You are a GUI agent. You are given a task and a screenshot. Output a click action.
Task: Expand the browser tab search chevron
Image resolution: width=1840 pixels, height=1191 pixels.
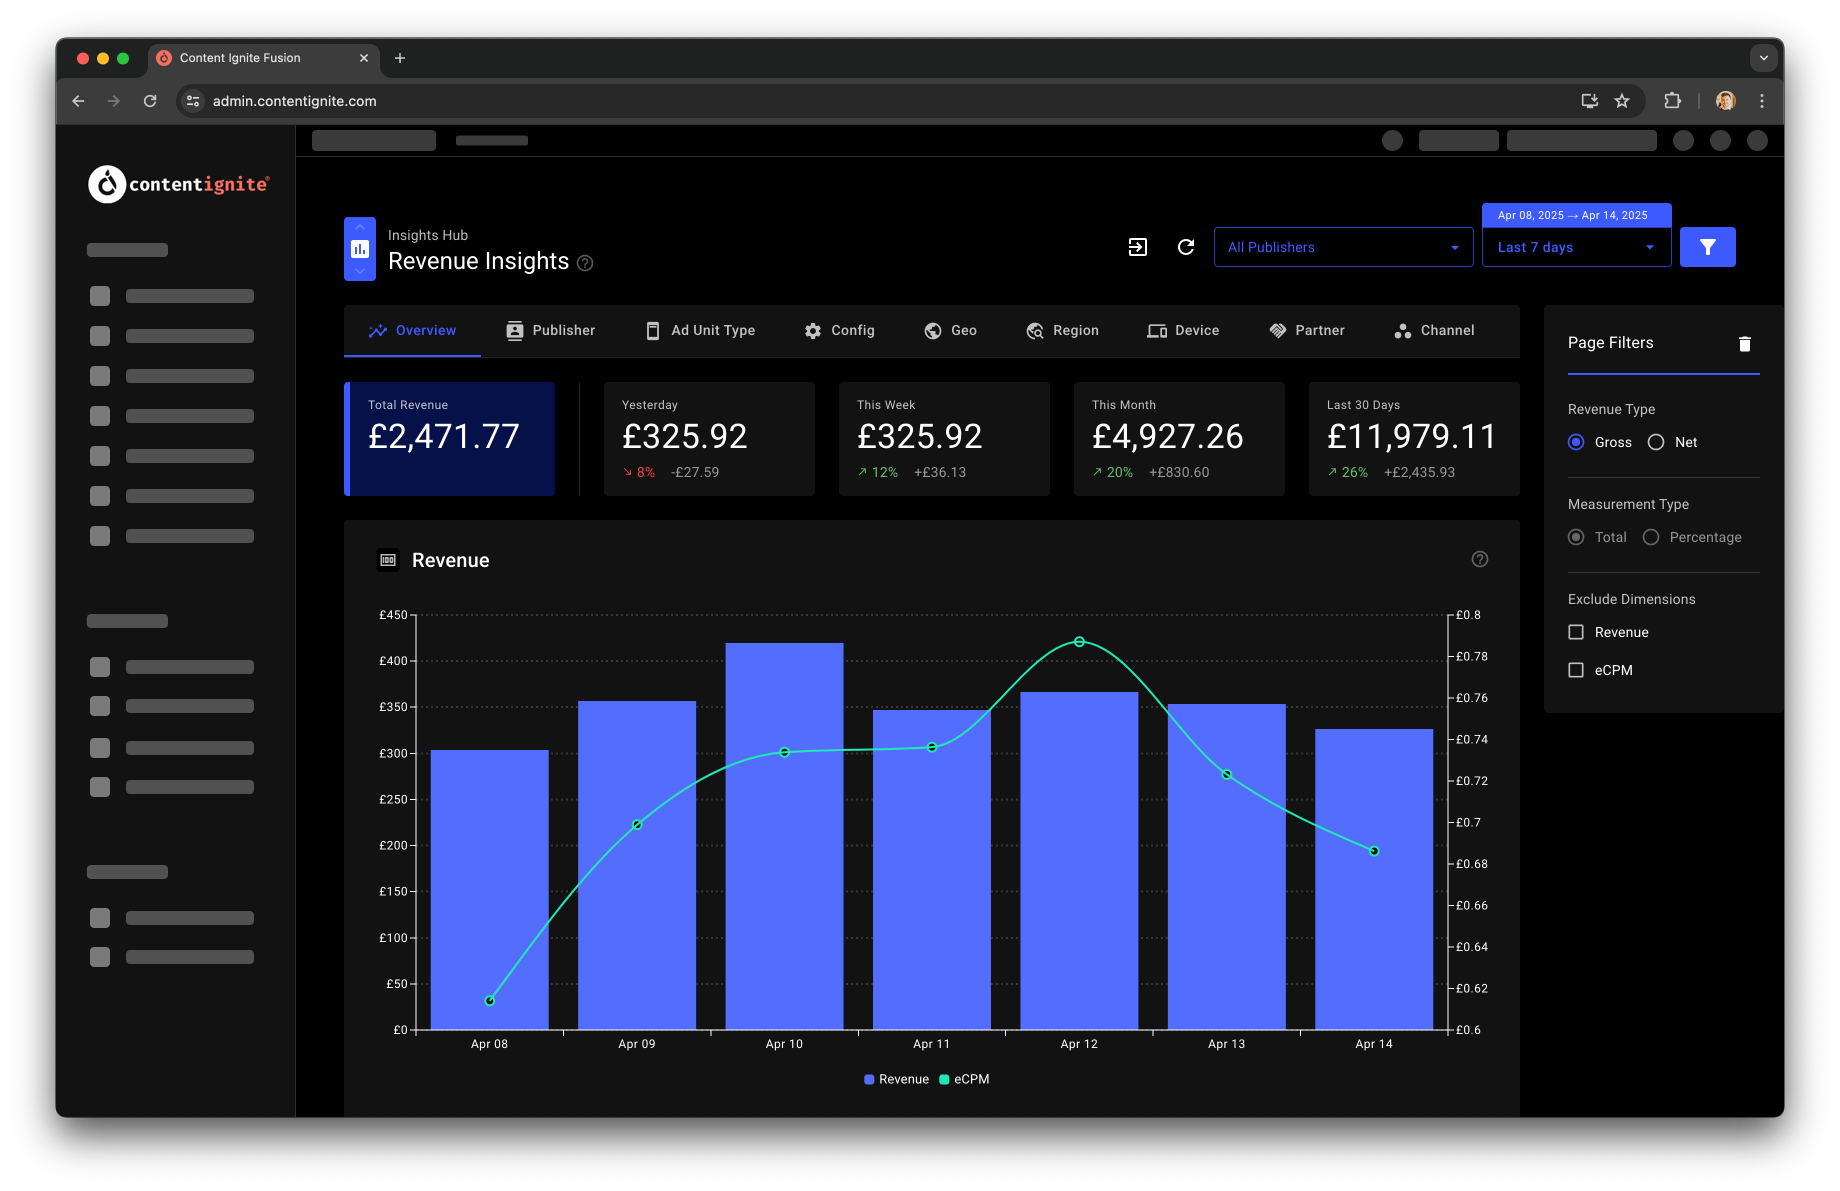point(1764,58)
